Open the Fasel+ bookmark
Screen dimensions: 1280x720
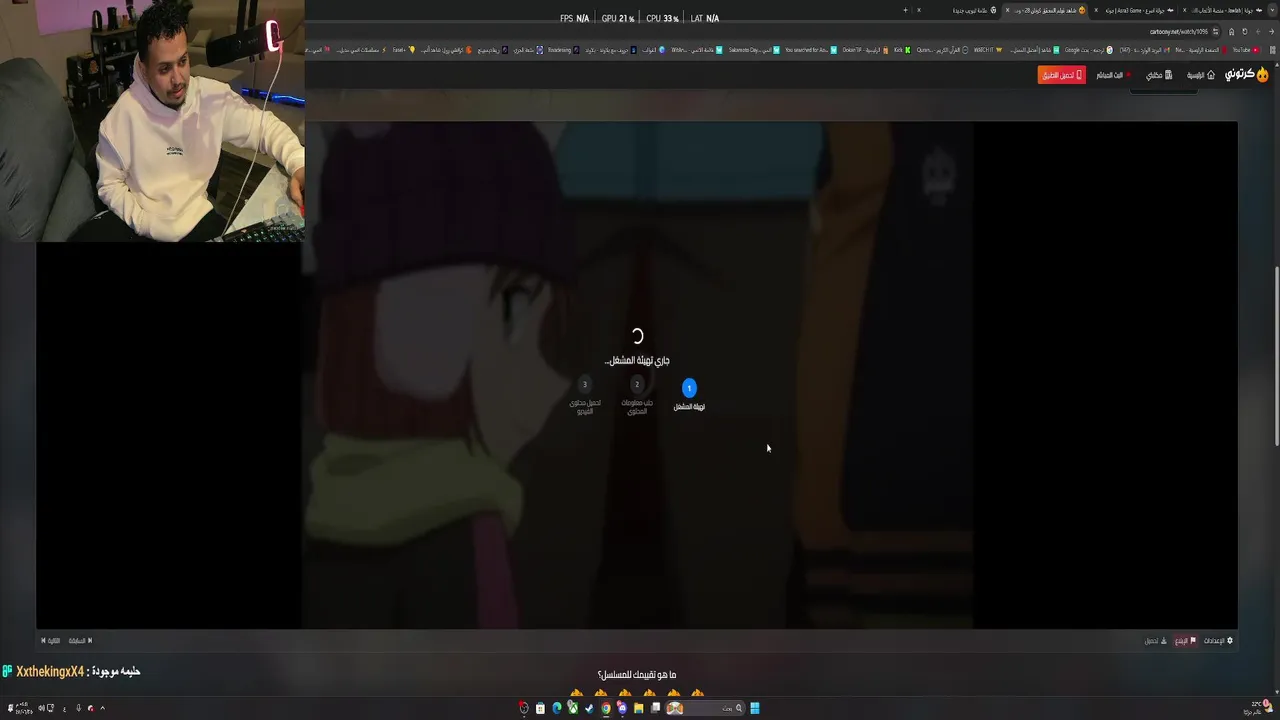coord(403,50)
